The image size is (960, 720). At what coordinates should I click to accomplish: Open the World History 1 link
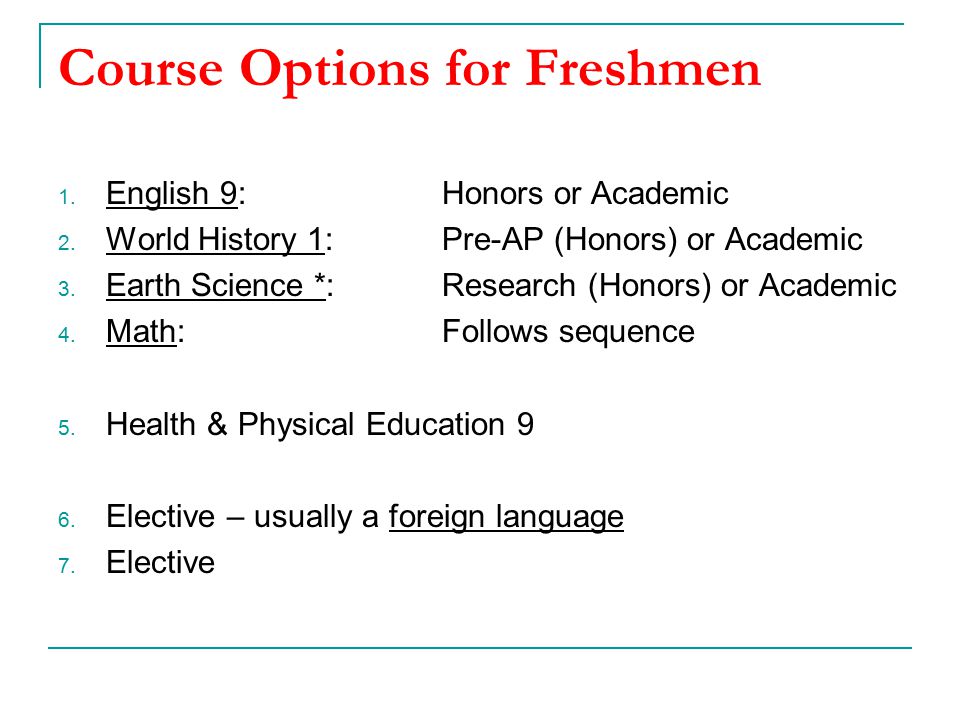click(215, 239)
